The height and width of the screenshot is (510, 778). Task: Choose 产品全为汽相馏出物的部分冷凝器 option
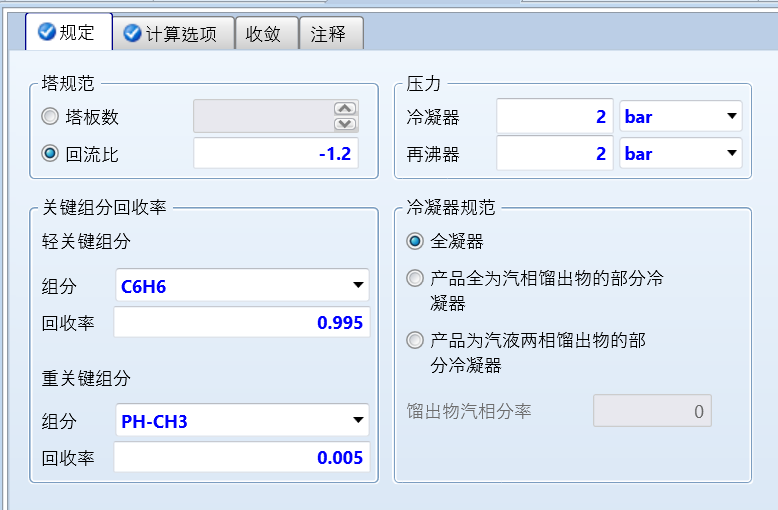click(x=415, y=279)
